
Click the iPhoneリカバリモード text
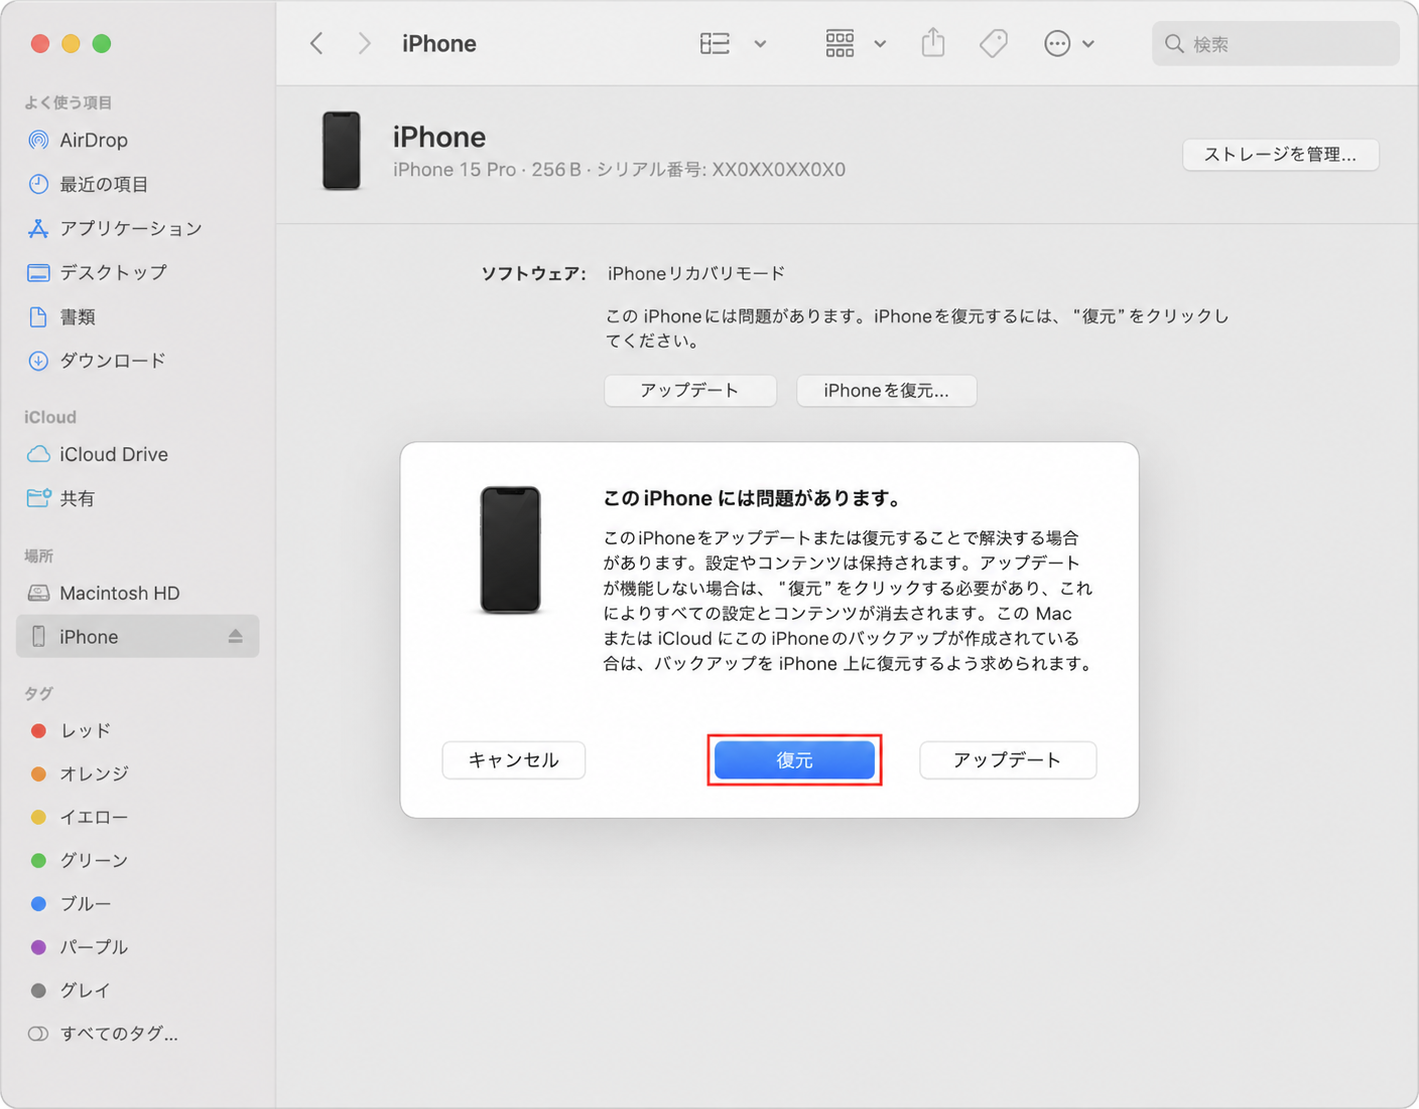pyautogui.click(x=696, y=273)
